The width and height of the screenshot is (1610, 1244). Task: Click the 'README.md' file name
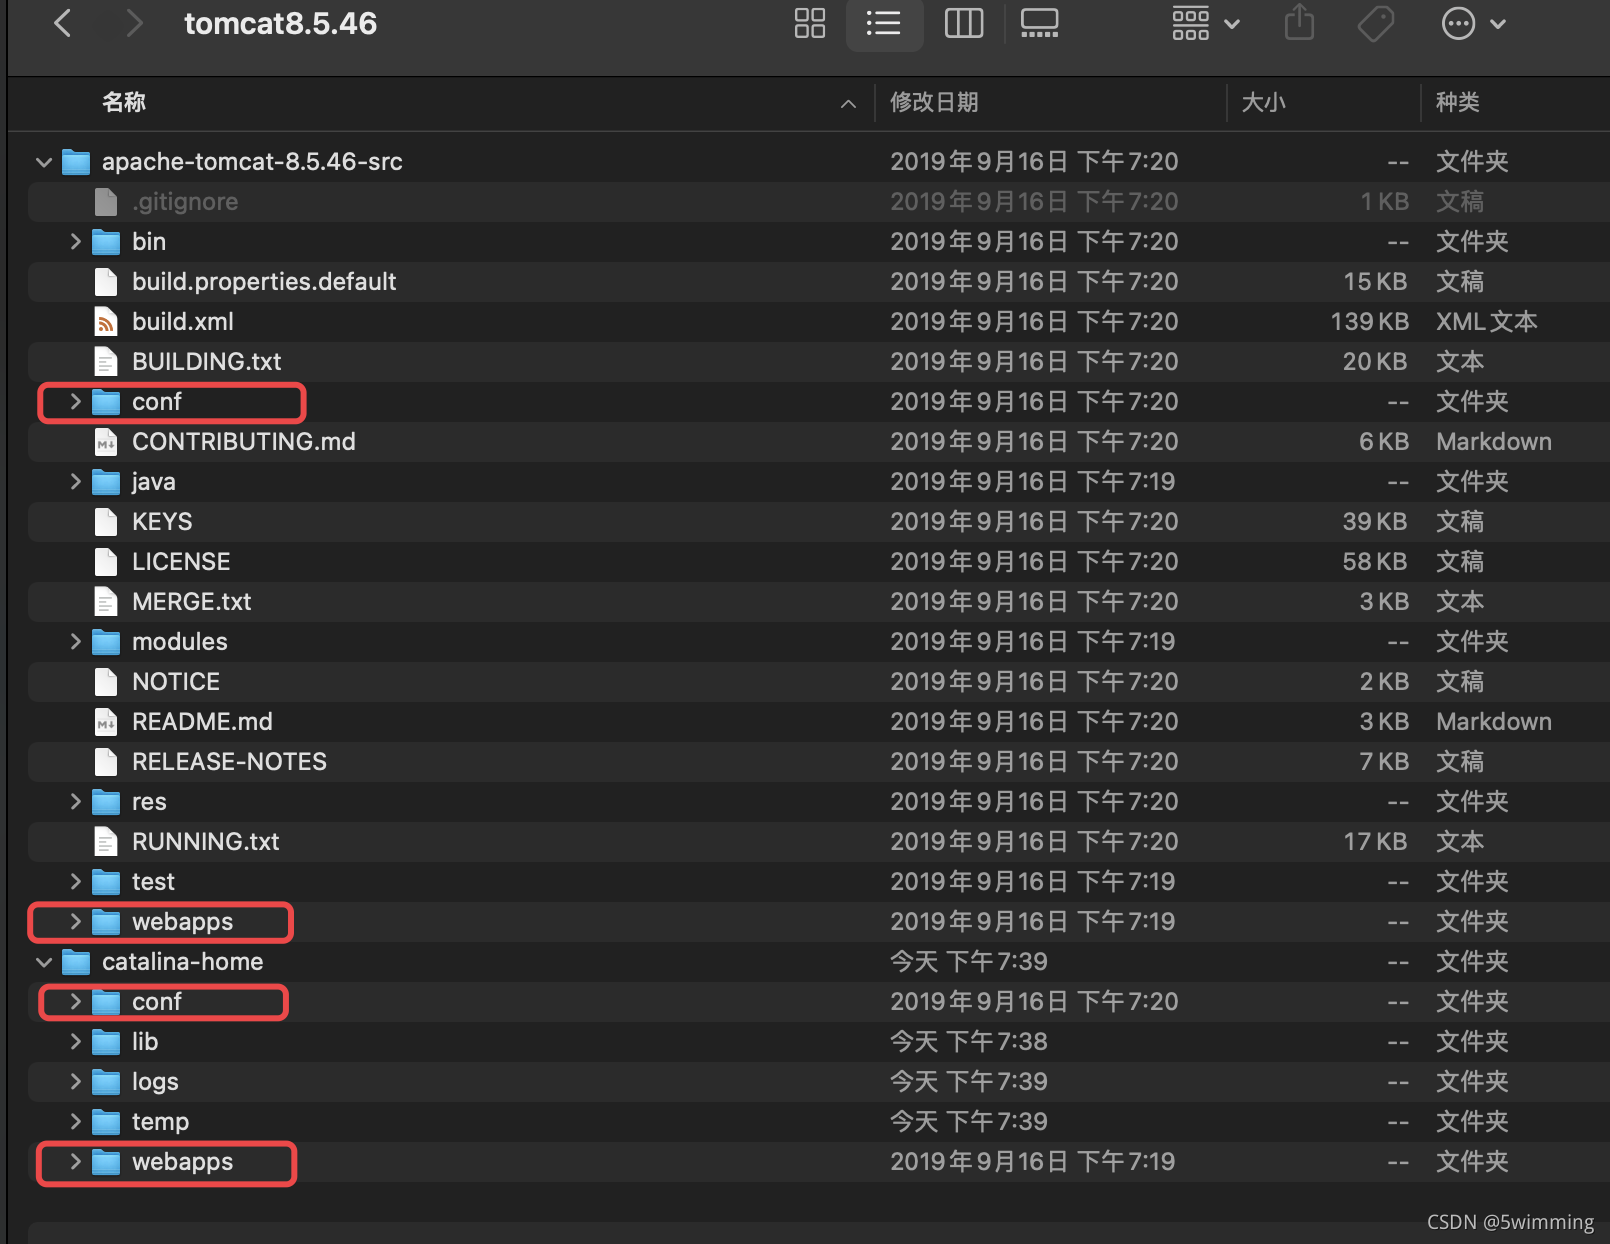click(x=202, y=721)
